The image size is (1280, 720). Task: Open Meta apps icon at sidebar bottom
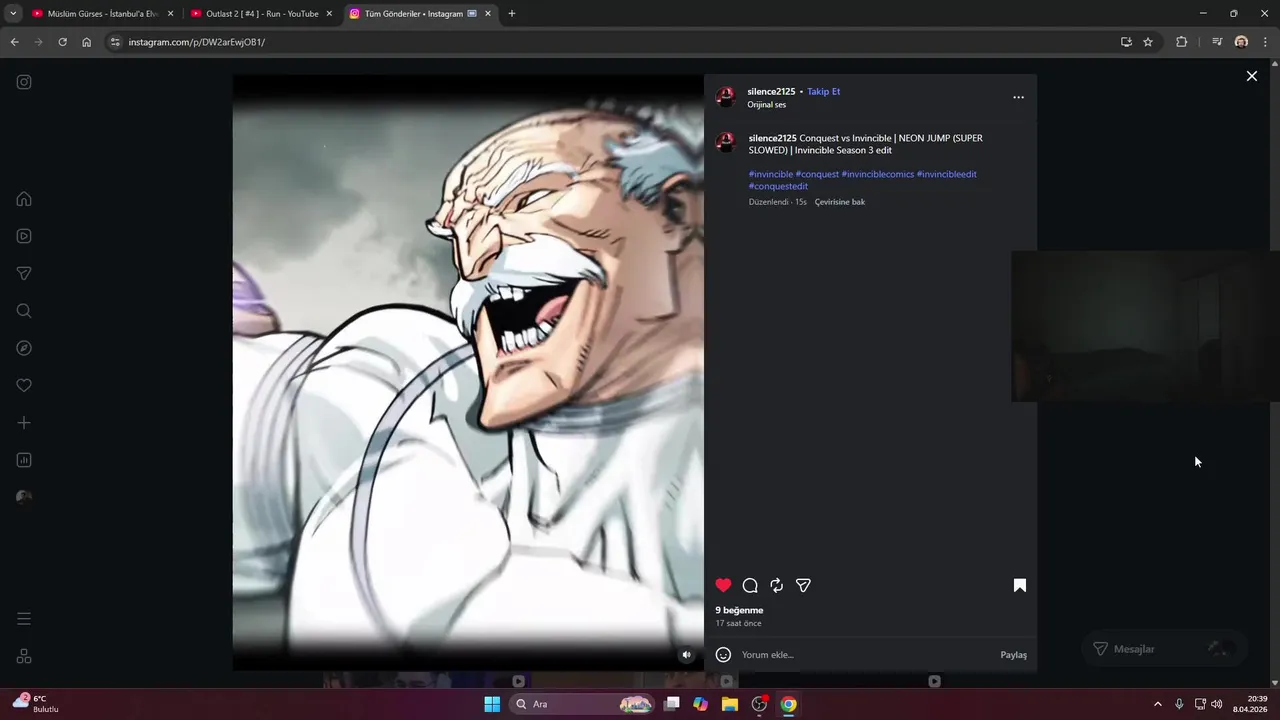click(24, 656)
